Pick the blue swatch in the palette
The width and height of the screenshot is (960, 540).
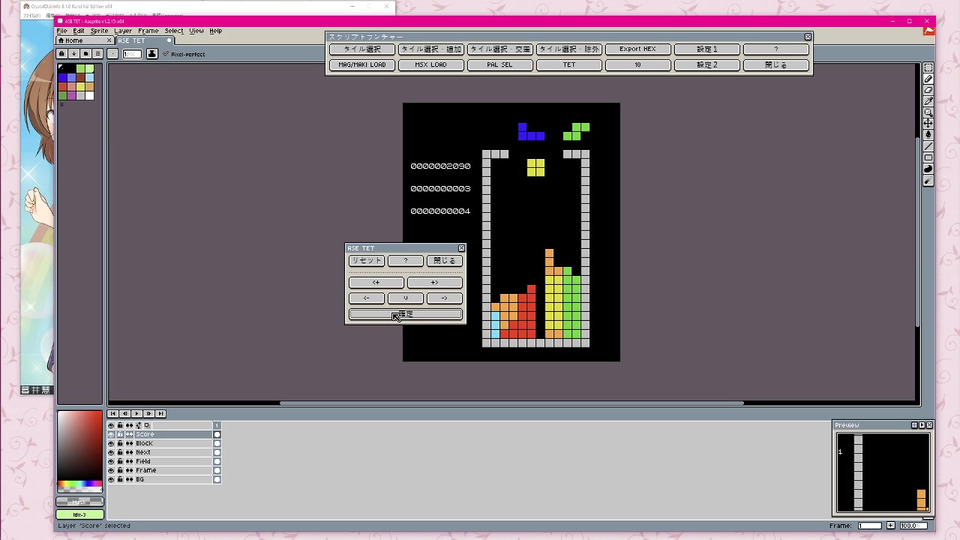[63, 78]
